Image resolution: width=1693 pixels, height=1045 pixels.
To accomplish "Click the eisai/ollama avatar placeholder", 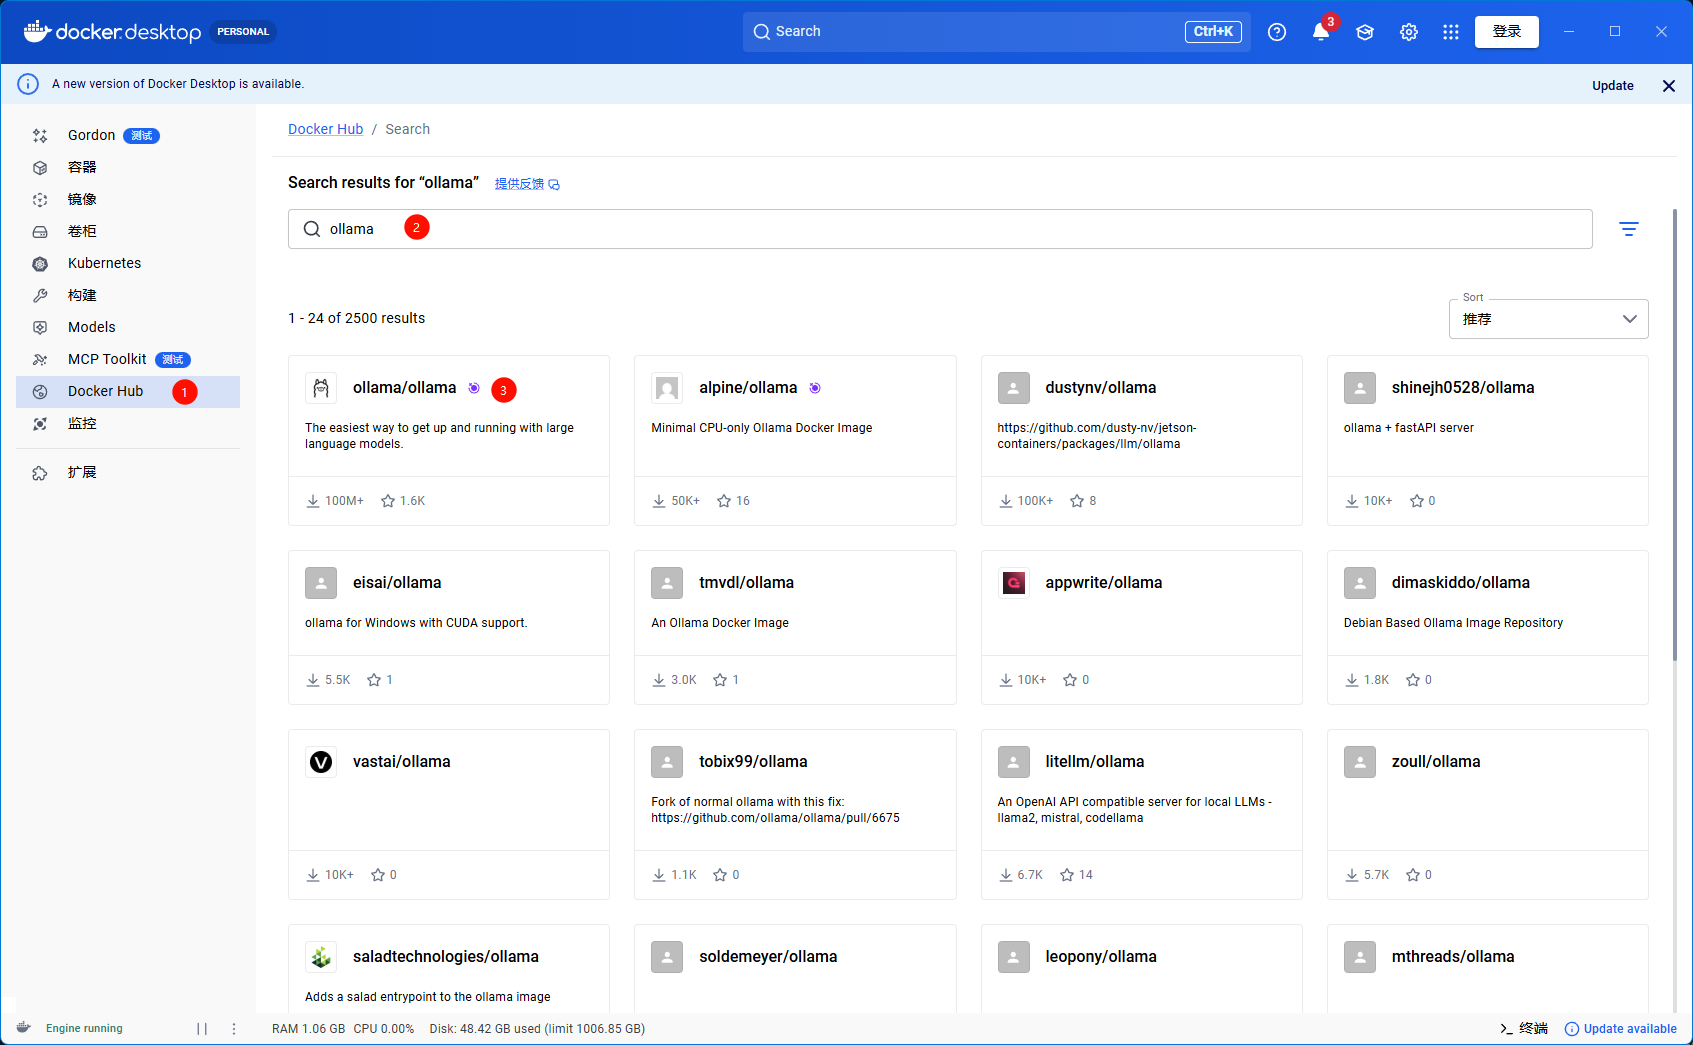I will pyautogui.click(x=321, y=583).
